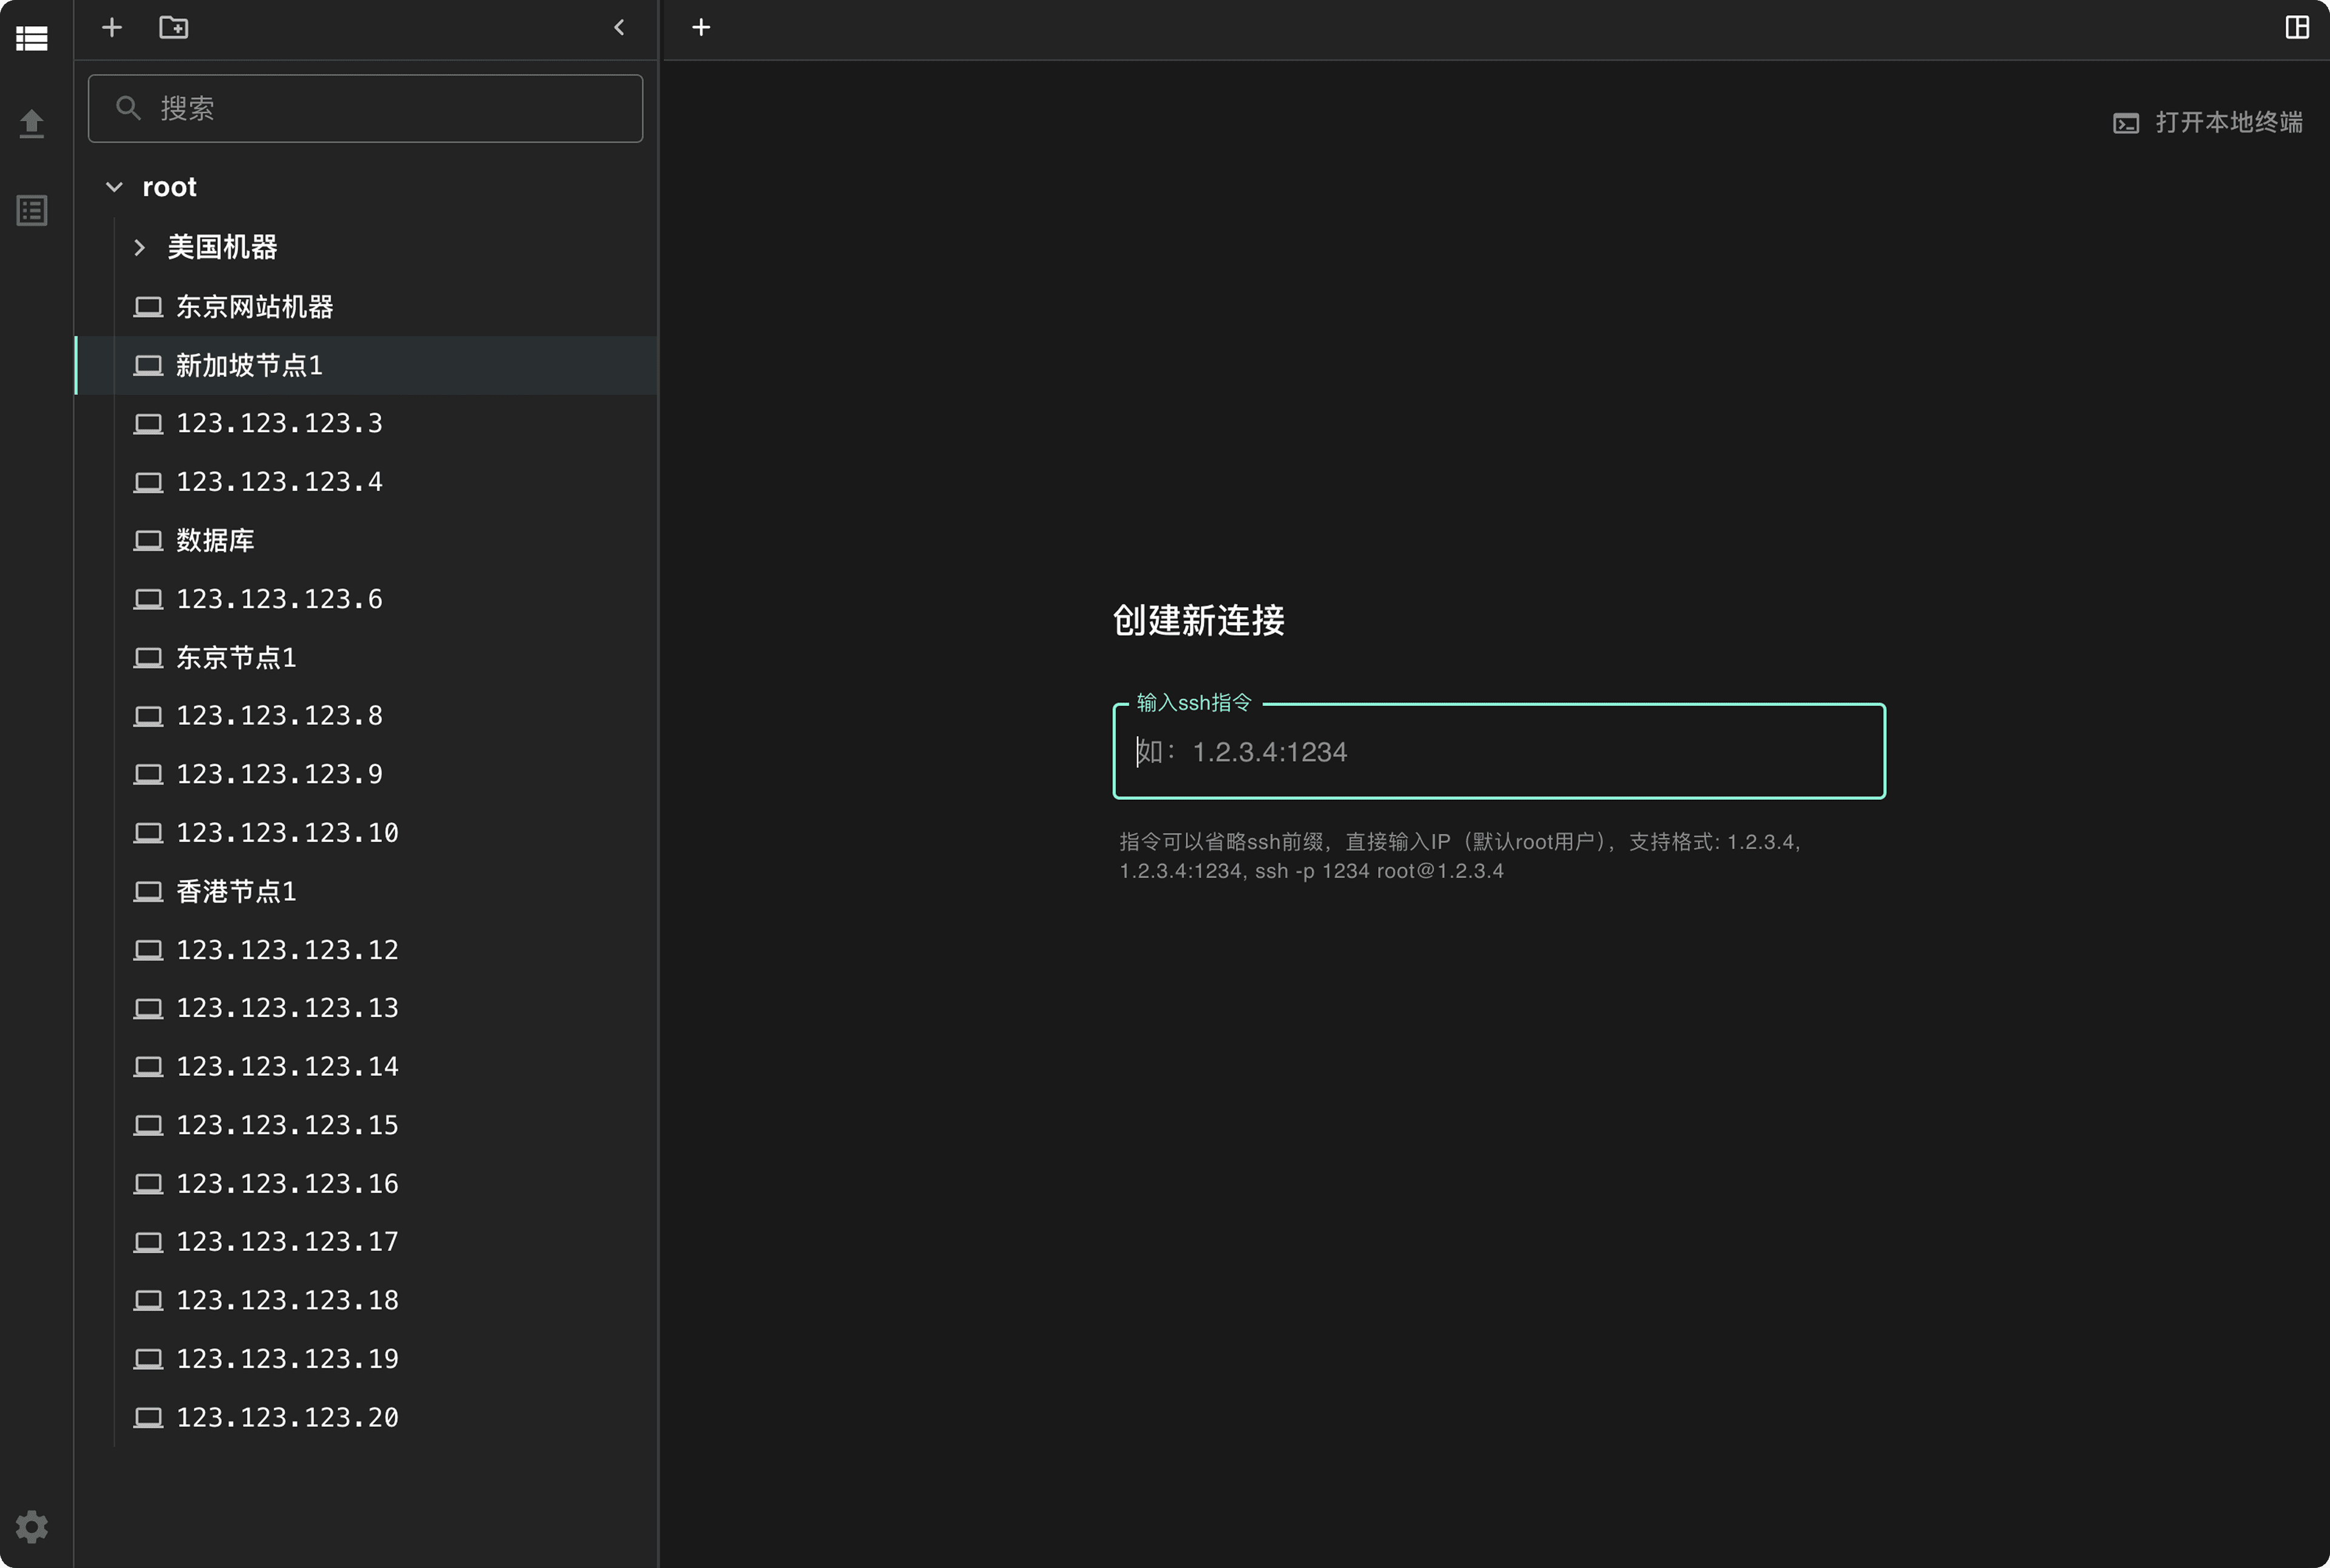This screenshot has height=1568, width=2330.
Task: Open local terminal via 打开本地终端
Action: [2208, 123]
